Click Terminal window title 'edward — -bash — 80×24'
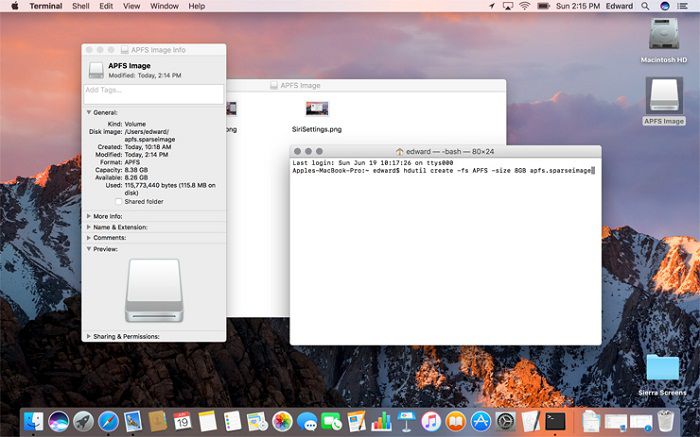The image size is (700, 437). (x=450, y=151)
